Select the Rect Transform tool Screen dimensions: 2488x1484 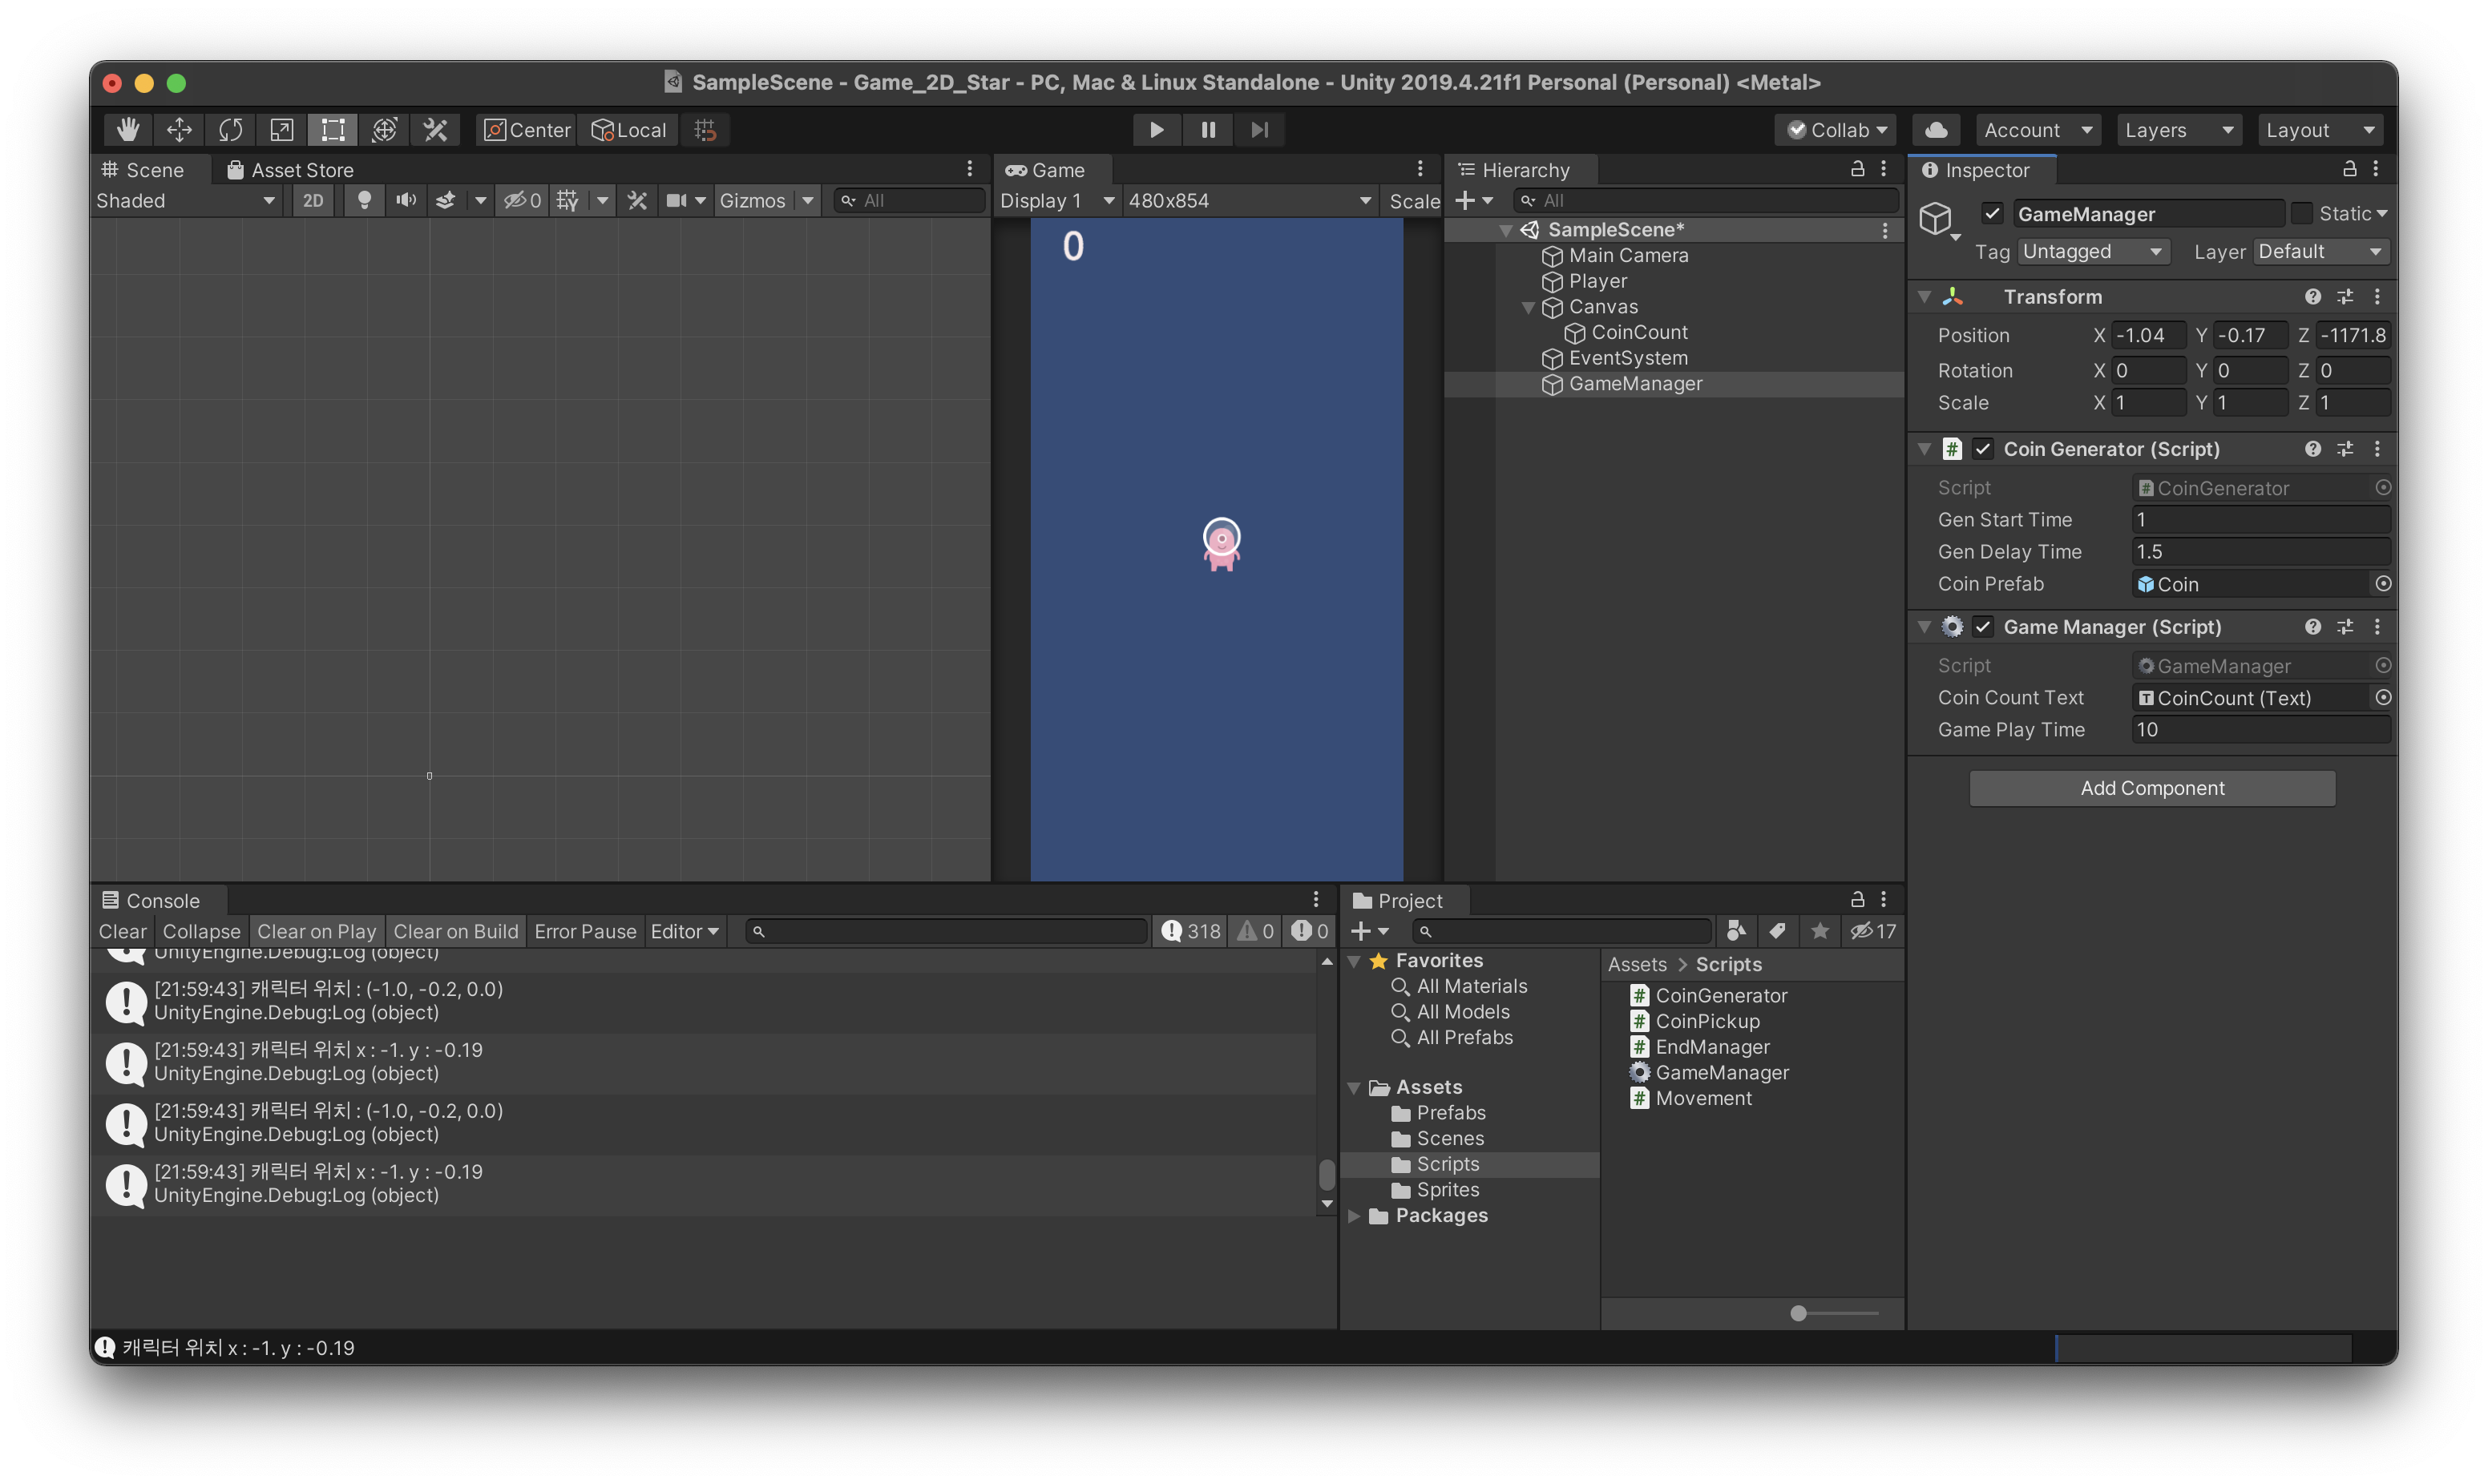point(333,130)
